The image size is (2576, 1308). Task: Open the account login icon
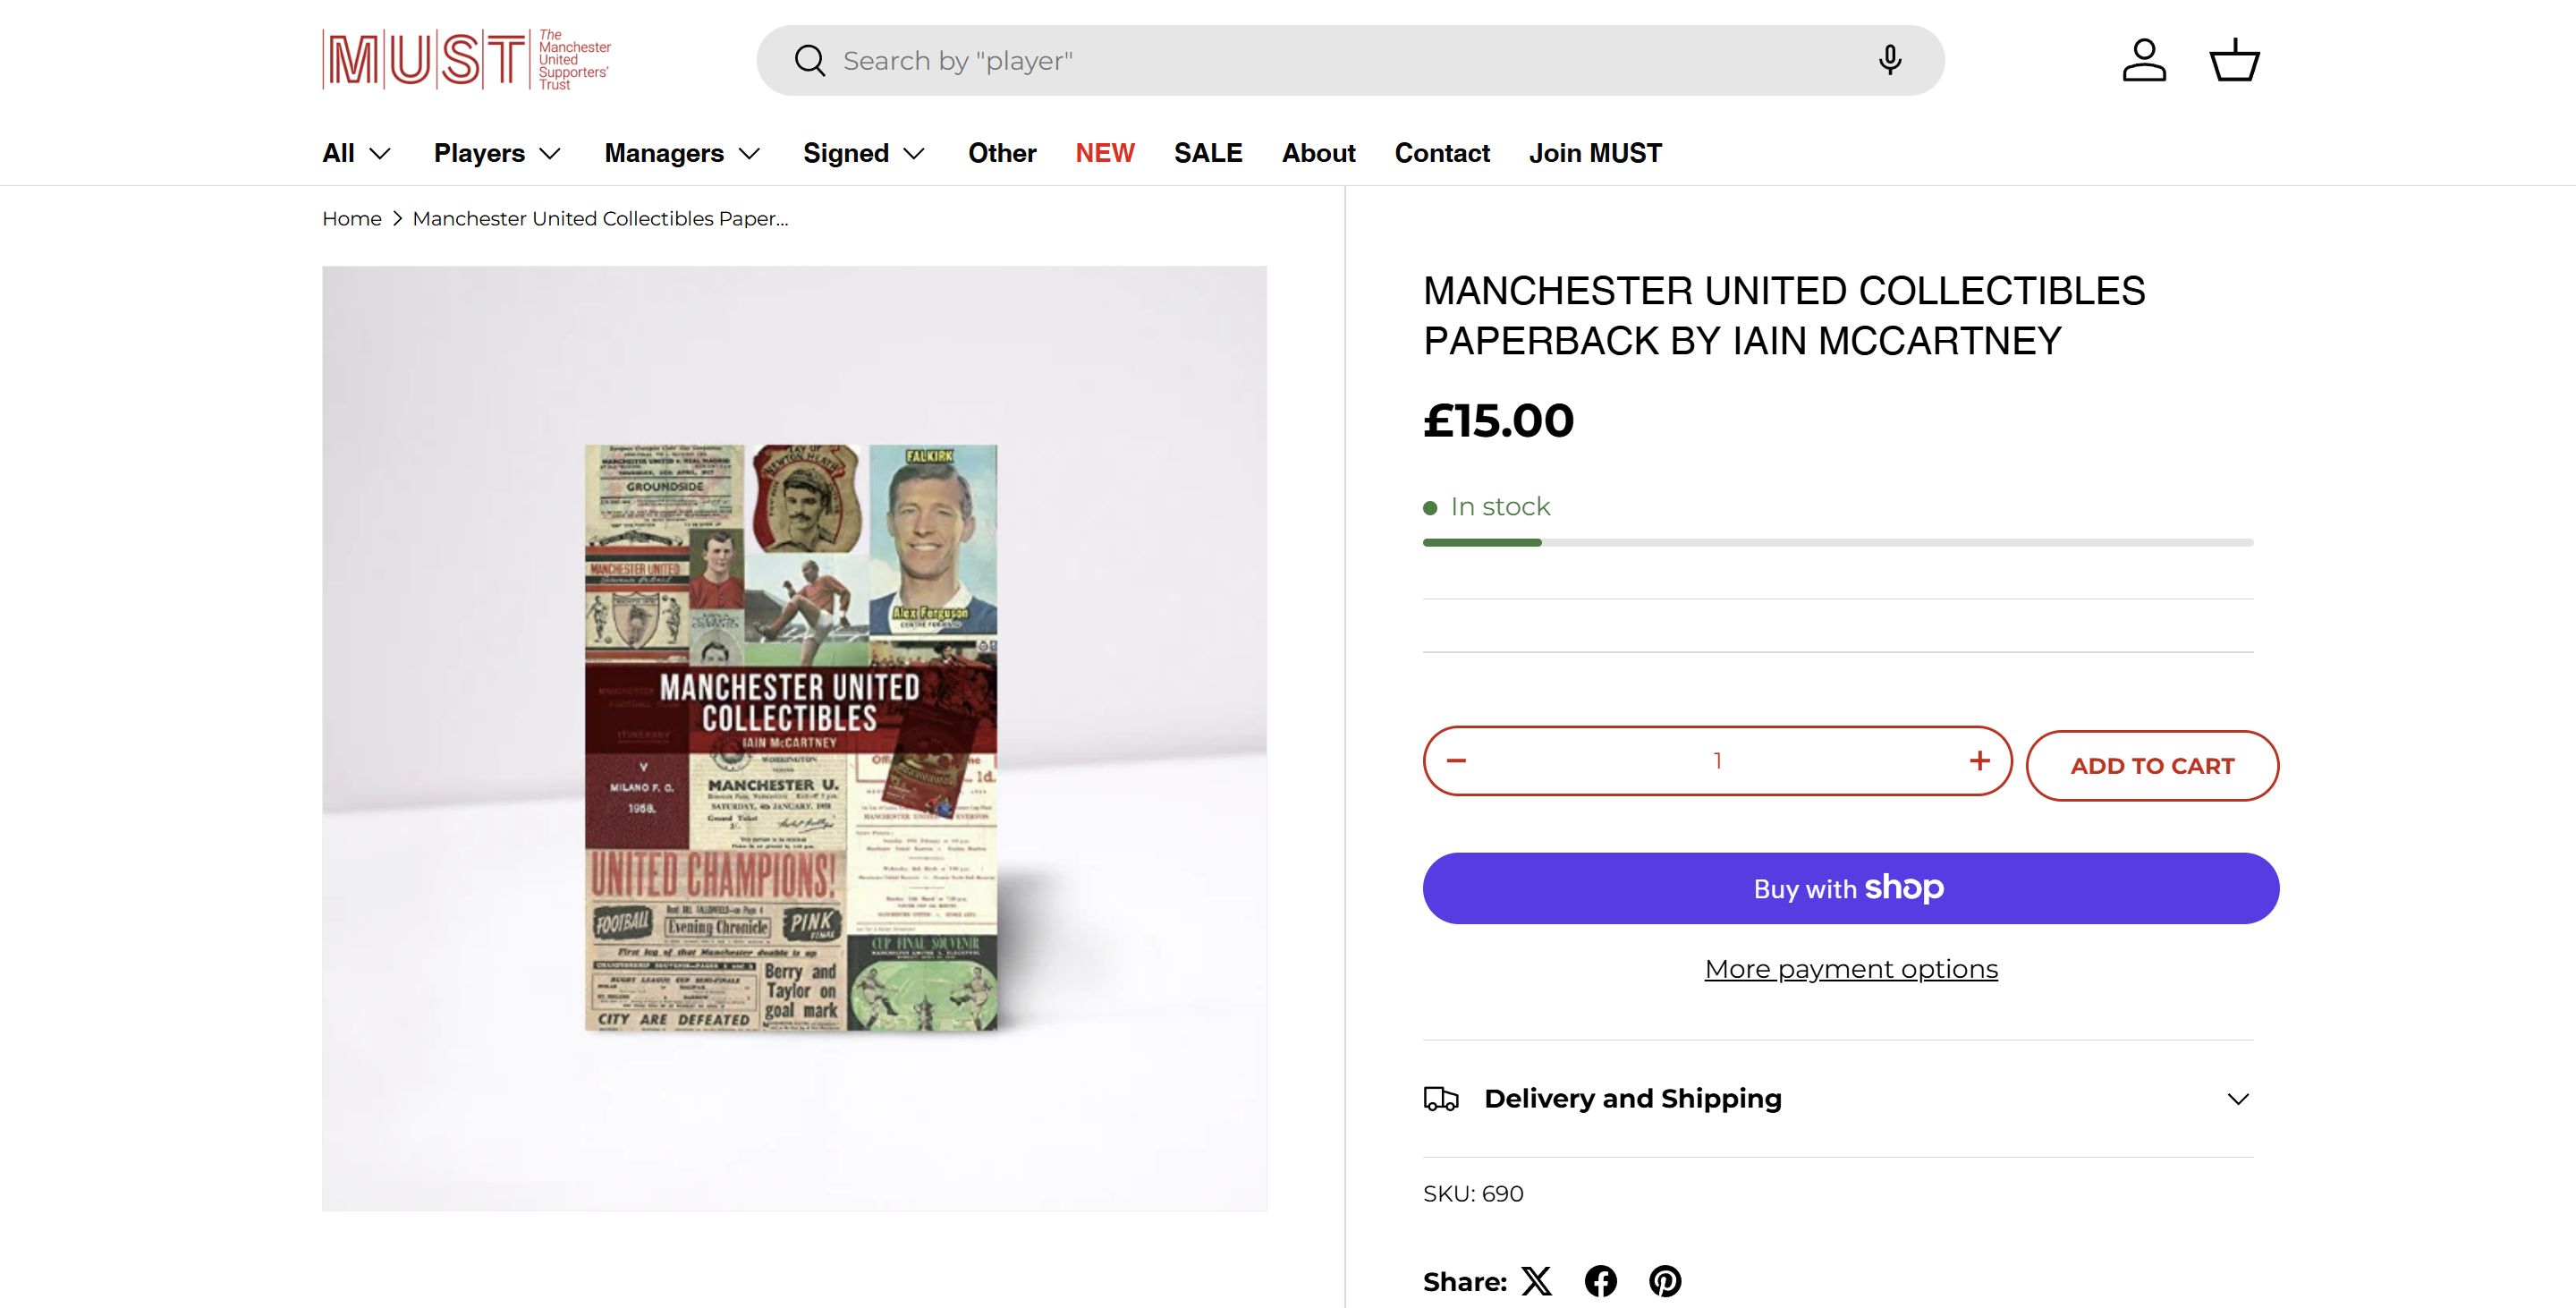coord(2144,61)
